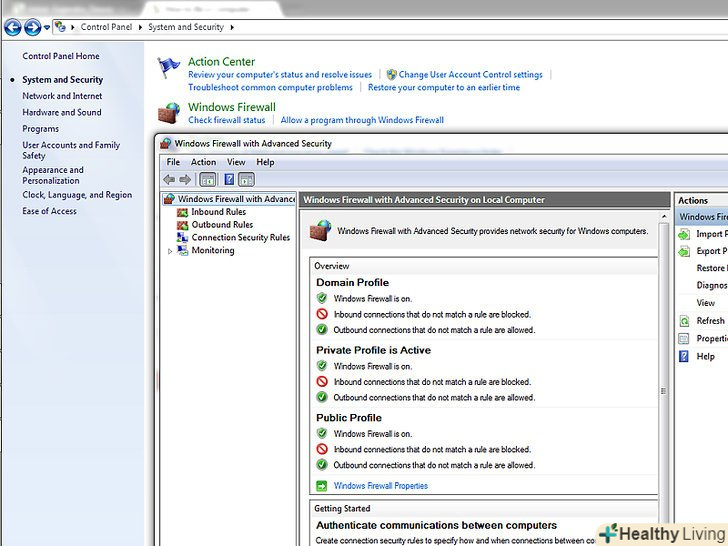Image resolution: width=728 pixels, height=546 pixels.
Task: Toggle the console tree toolbar button
Action: point(208,179)
